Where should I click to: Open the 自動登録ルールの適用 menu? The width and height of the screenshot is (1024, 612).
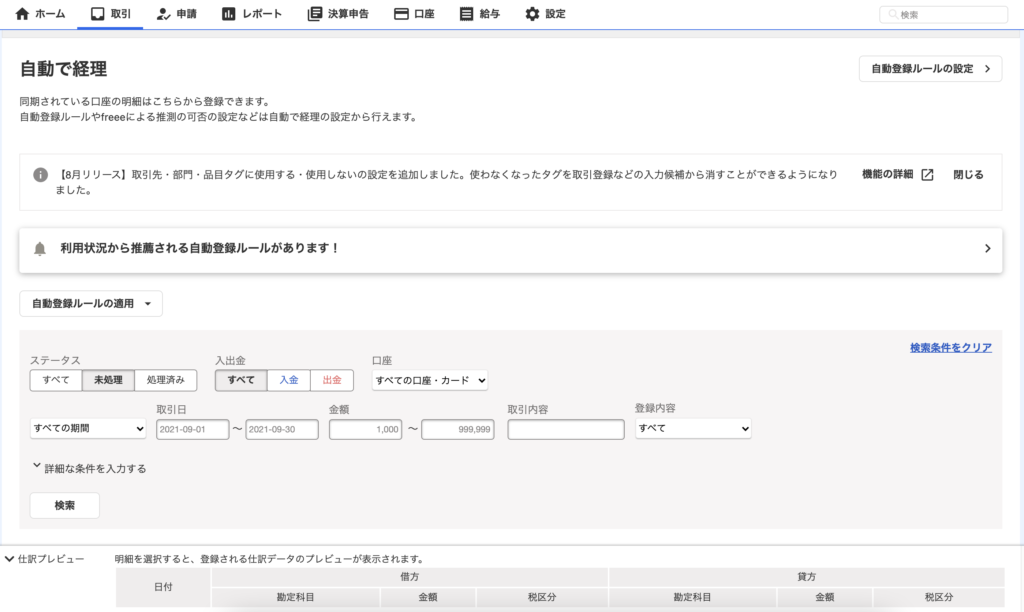click(91, 304)
